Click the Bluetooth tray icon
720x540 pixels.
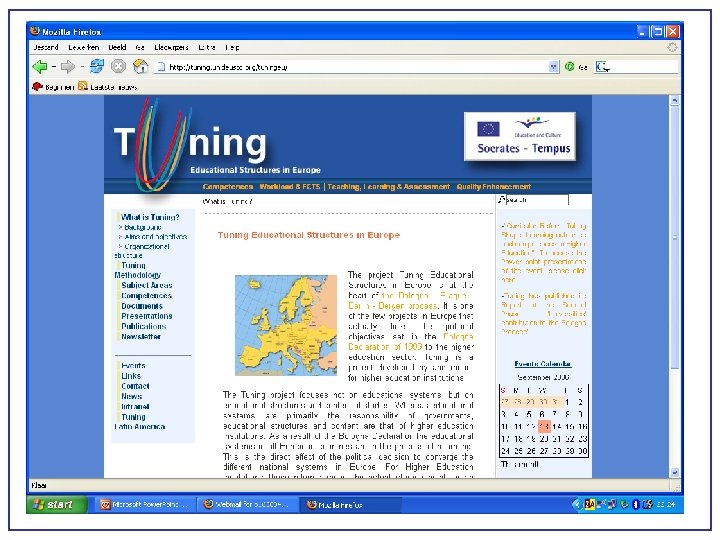pos(636,505)
